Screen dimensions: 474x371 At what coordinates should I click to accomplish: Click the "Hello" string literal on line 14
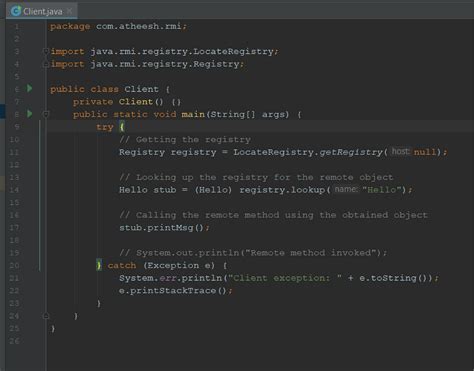(382, 190)
